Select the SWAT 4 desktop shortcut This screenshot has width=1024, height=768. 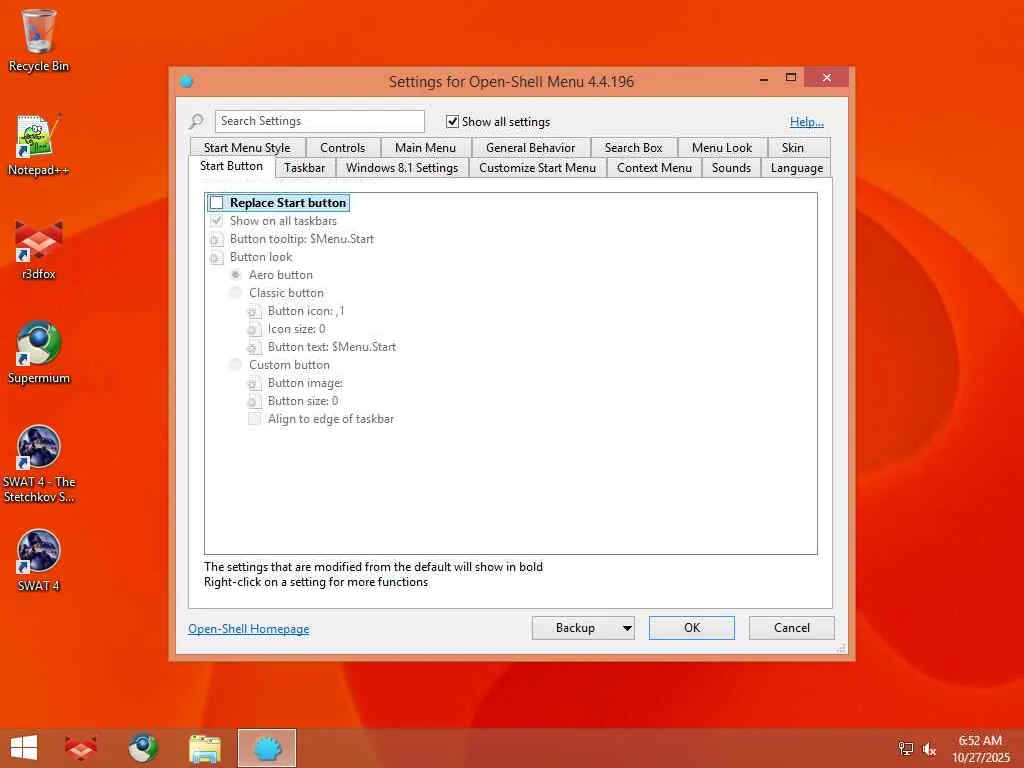(x=39, y=560)
